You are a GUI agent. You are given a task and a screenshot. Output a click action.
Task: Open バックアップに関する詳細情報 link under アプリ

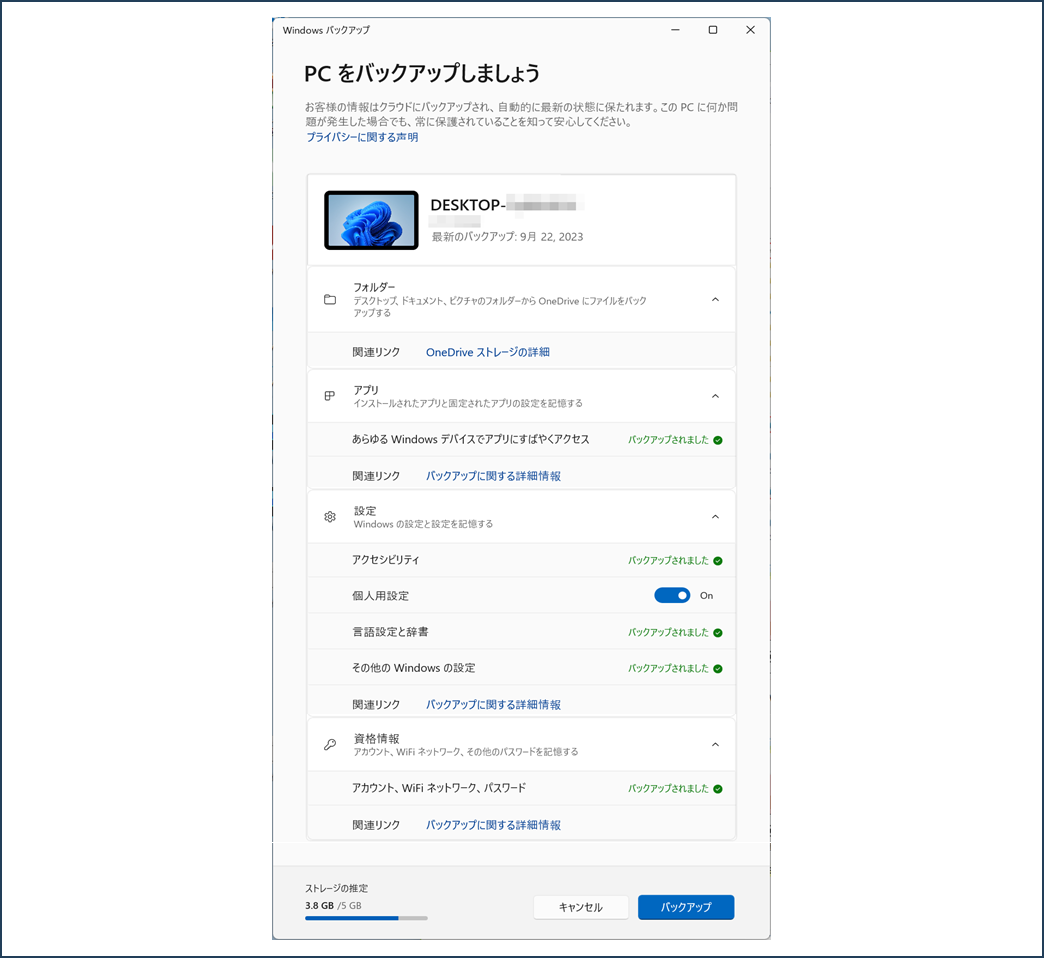click(493, 476)
